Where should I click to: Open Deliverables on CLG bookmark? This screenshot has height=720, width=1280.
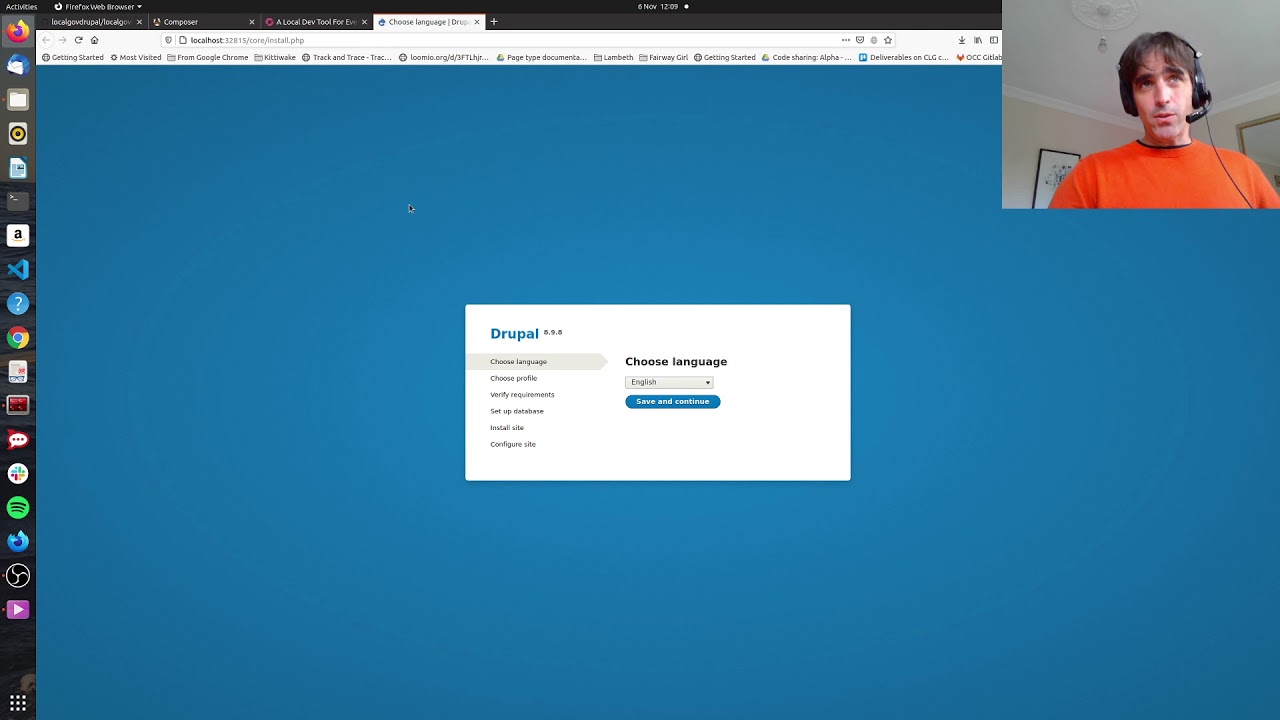point(904,57)
